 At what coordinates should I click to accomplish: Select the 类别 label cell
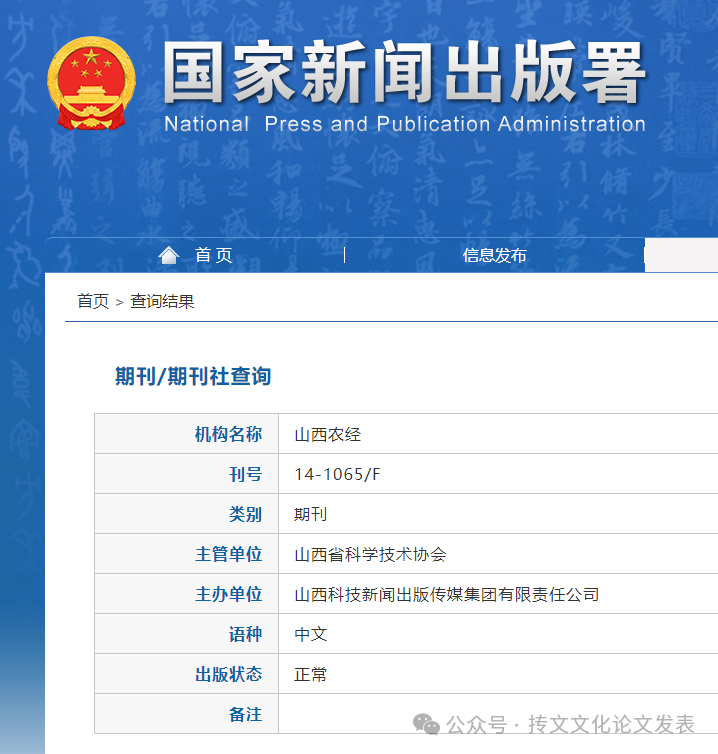click(x=187, y=514)
